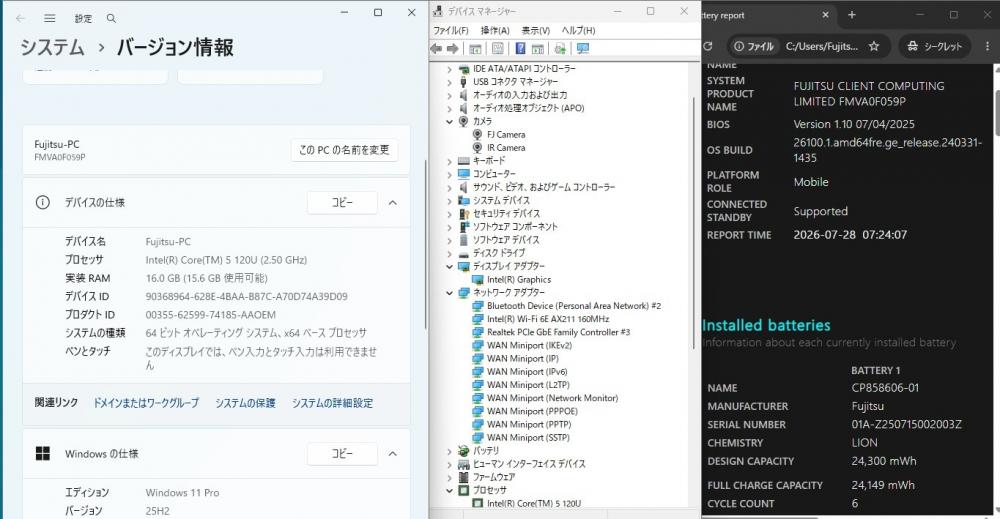1000x519 pixels.
Task: Click the Device specifications info icon
Action: [x=43, y=203]
